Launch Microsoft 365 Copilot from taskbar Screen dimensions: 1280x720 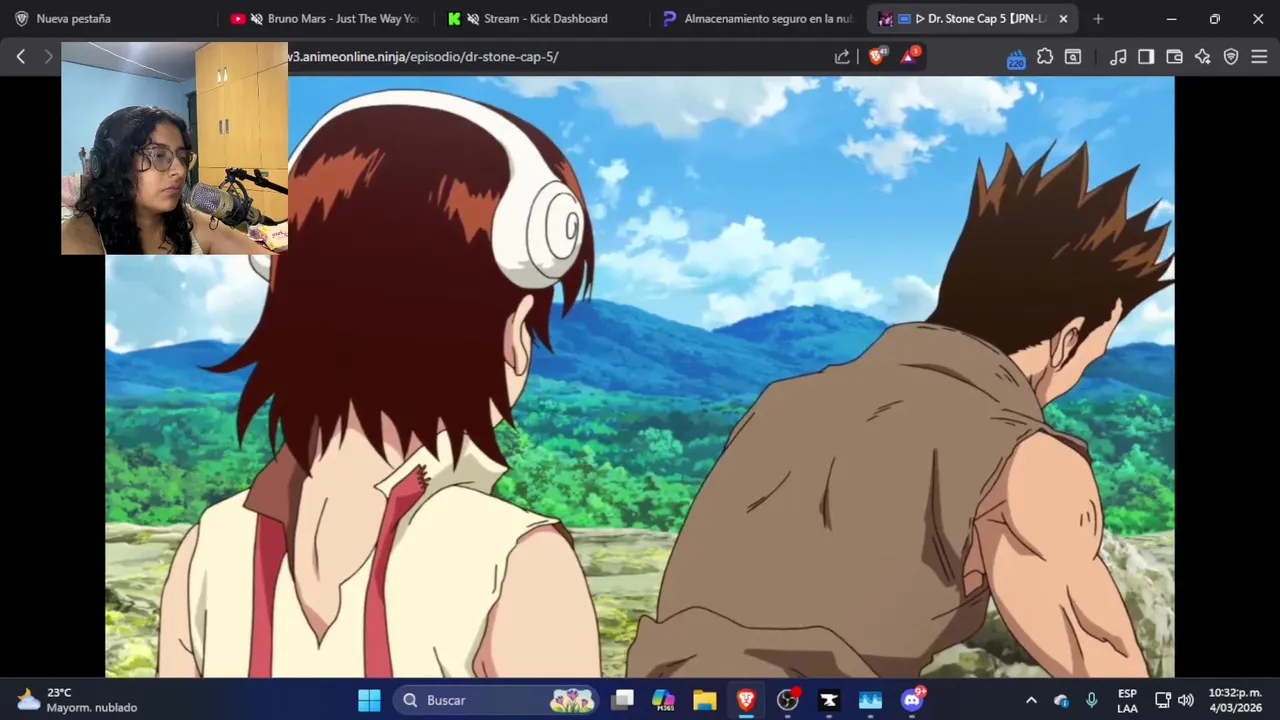click(663, 700)
